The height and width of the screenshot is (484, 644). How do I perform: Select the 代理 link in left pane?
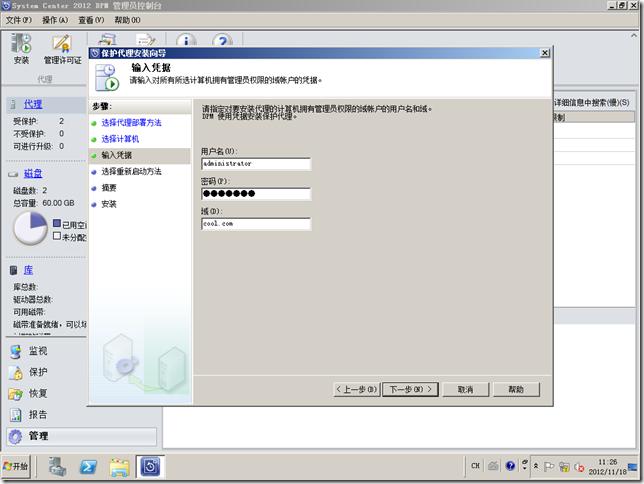33,104
